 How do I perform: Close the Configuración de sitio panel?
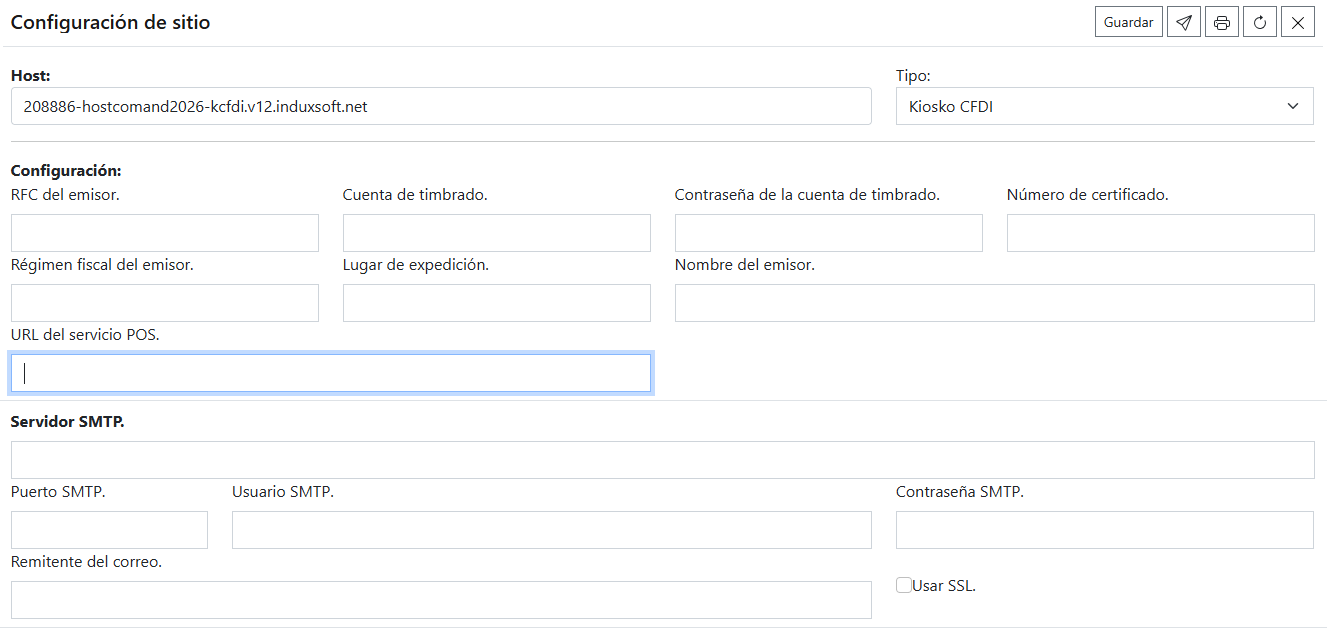coord(1298,22)
